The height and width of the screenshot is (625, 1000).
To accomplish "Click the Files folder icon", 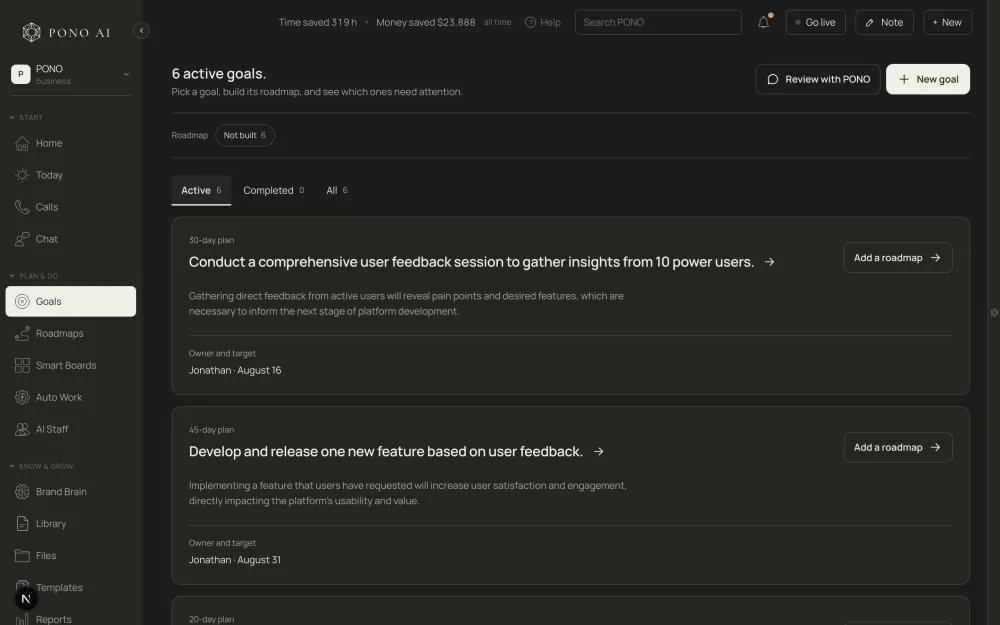I will click(22, 555).
